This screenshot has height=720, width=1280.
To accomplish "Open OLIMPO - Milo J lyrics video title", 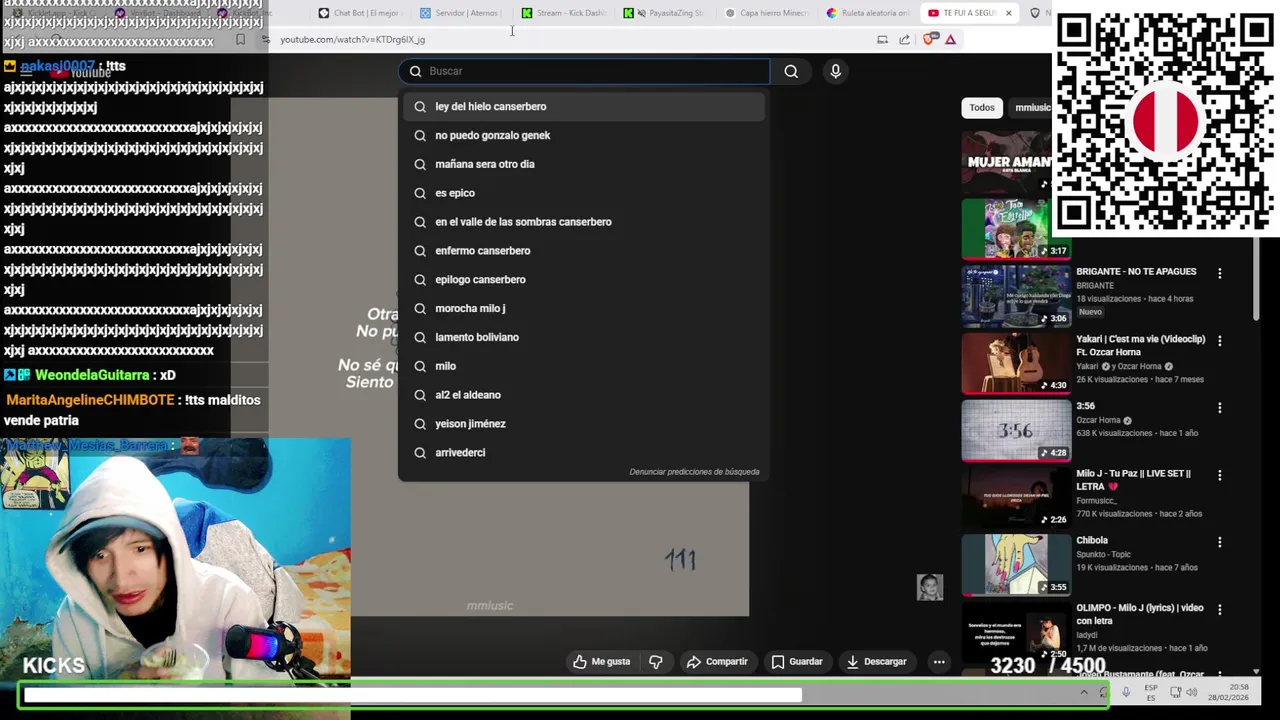I will click(x=1139, y=613).
